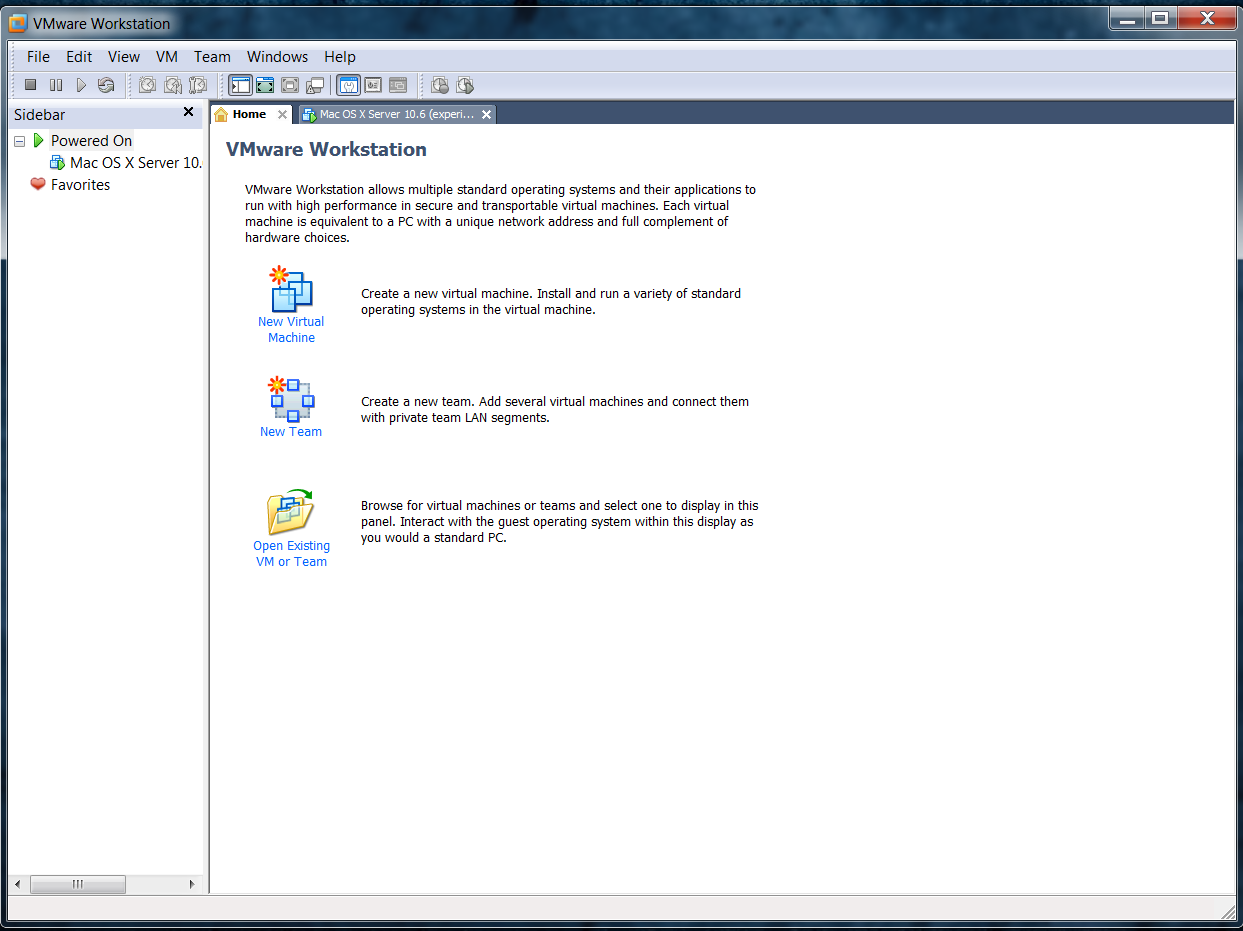Click the Console View toolbar icon
The image size is (1243, 931).
398,85
